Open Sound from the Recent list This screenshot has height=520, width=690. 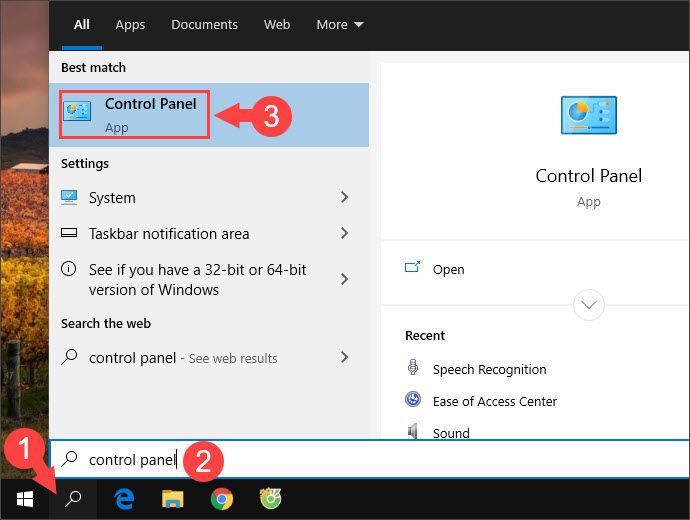pyautogui.click(x=451, y=433)
